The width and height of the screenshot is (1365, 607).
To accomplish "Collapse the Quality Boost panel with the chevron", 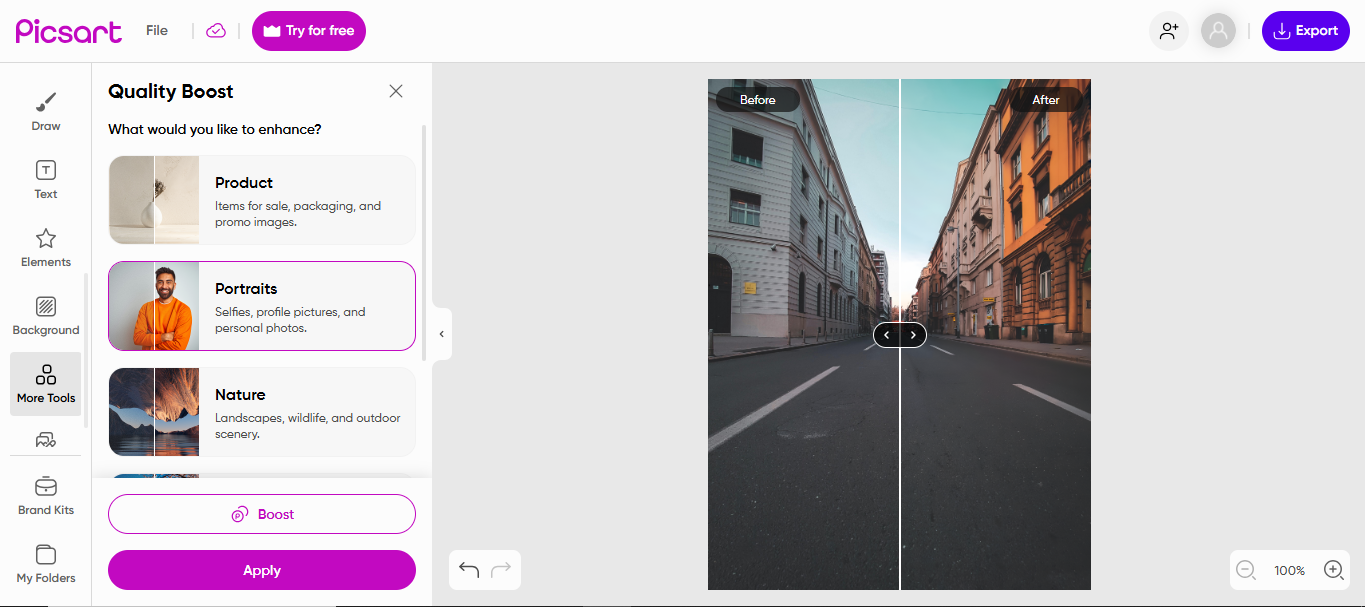I will pyautogui.click(x=441, y=333).
